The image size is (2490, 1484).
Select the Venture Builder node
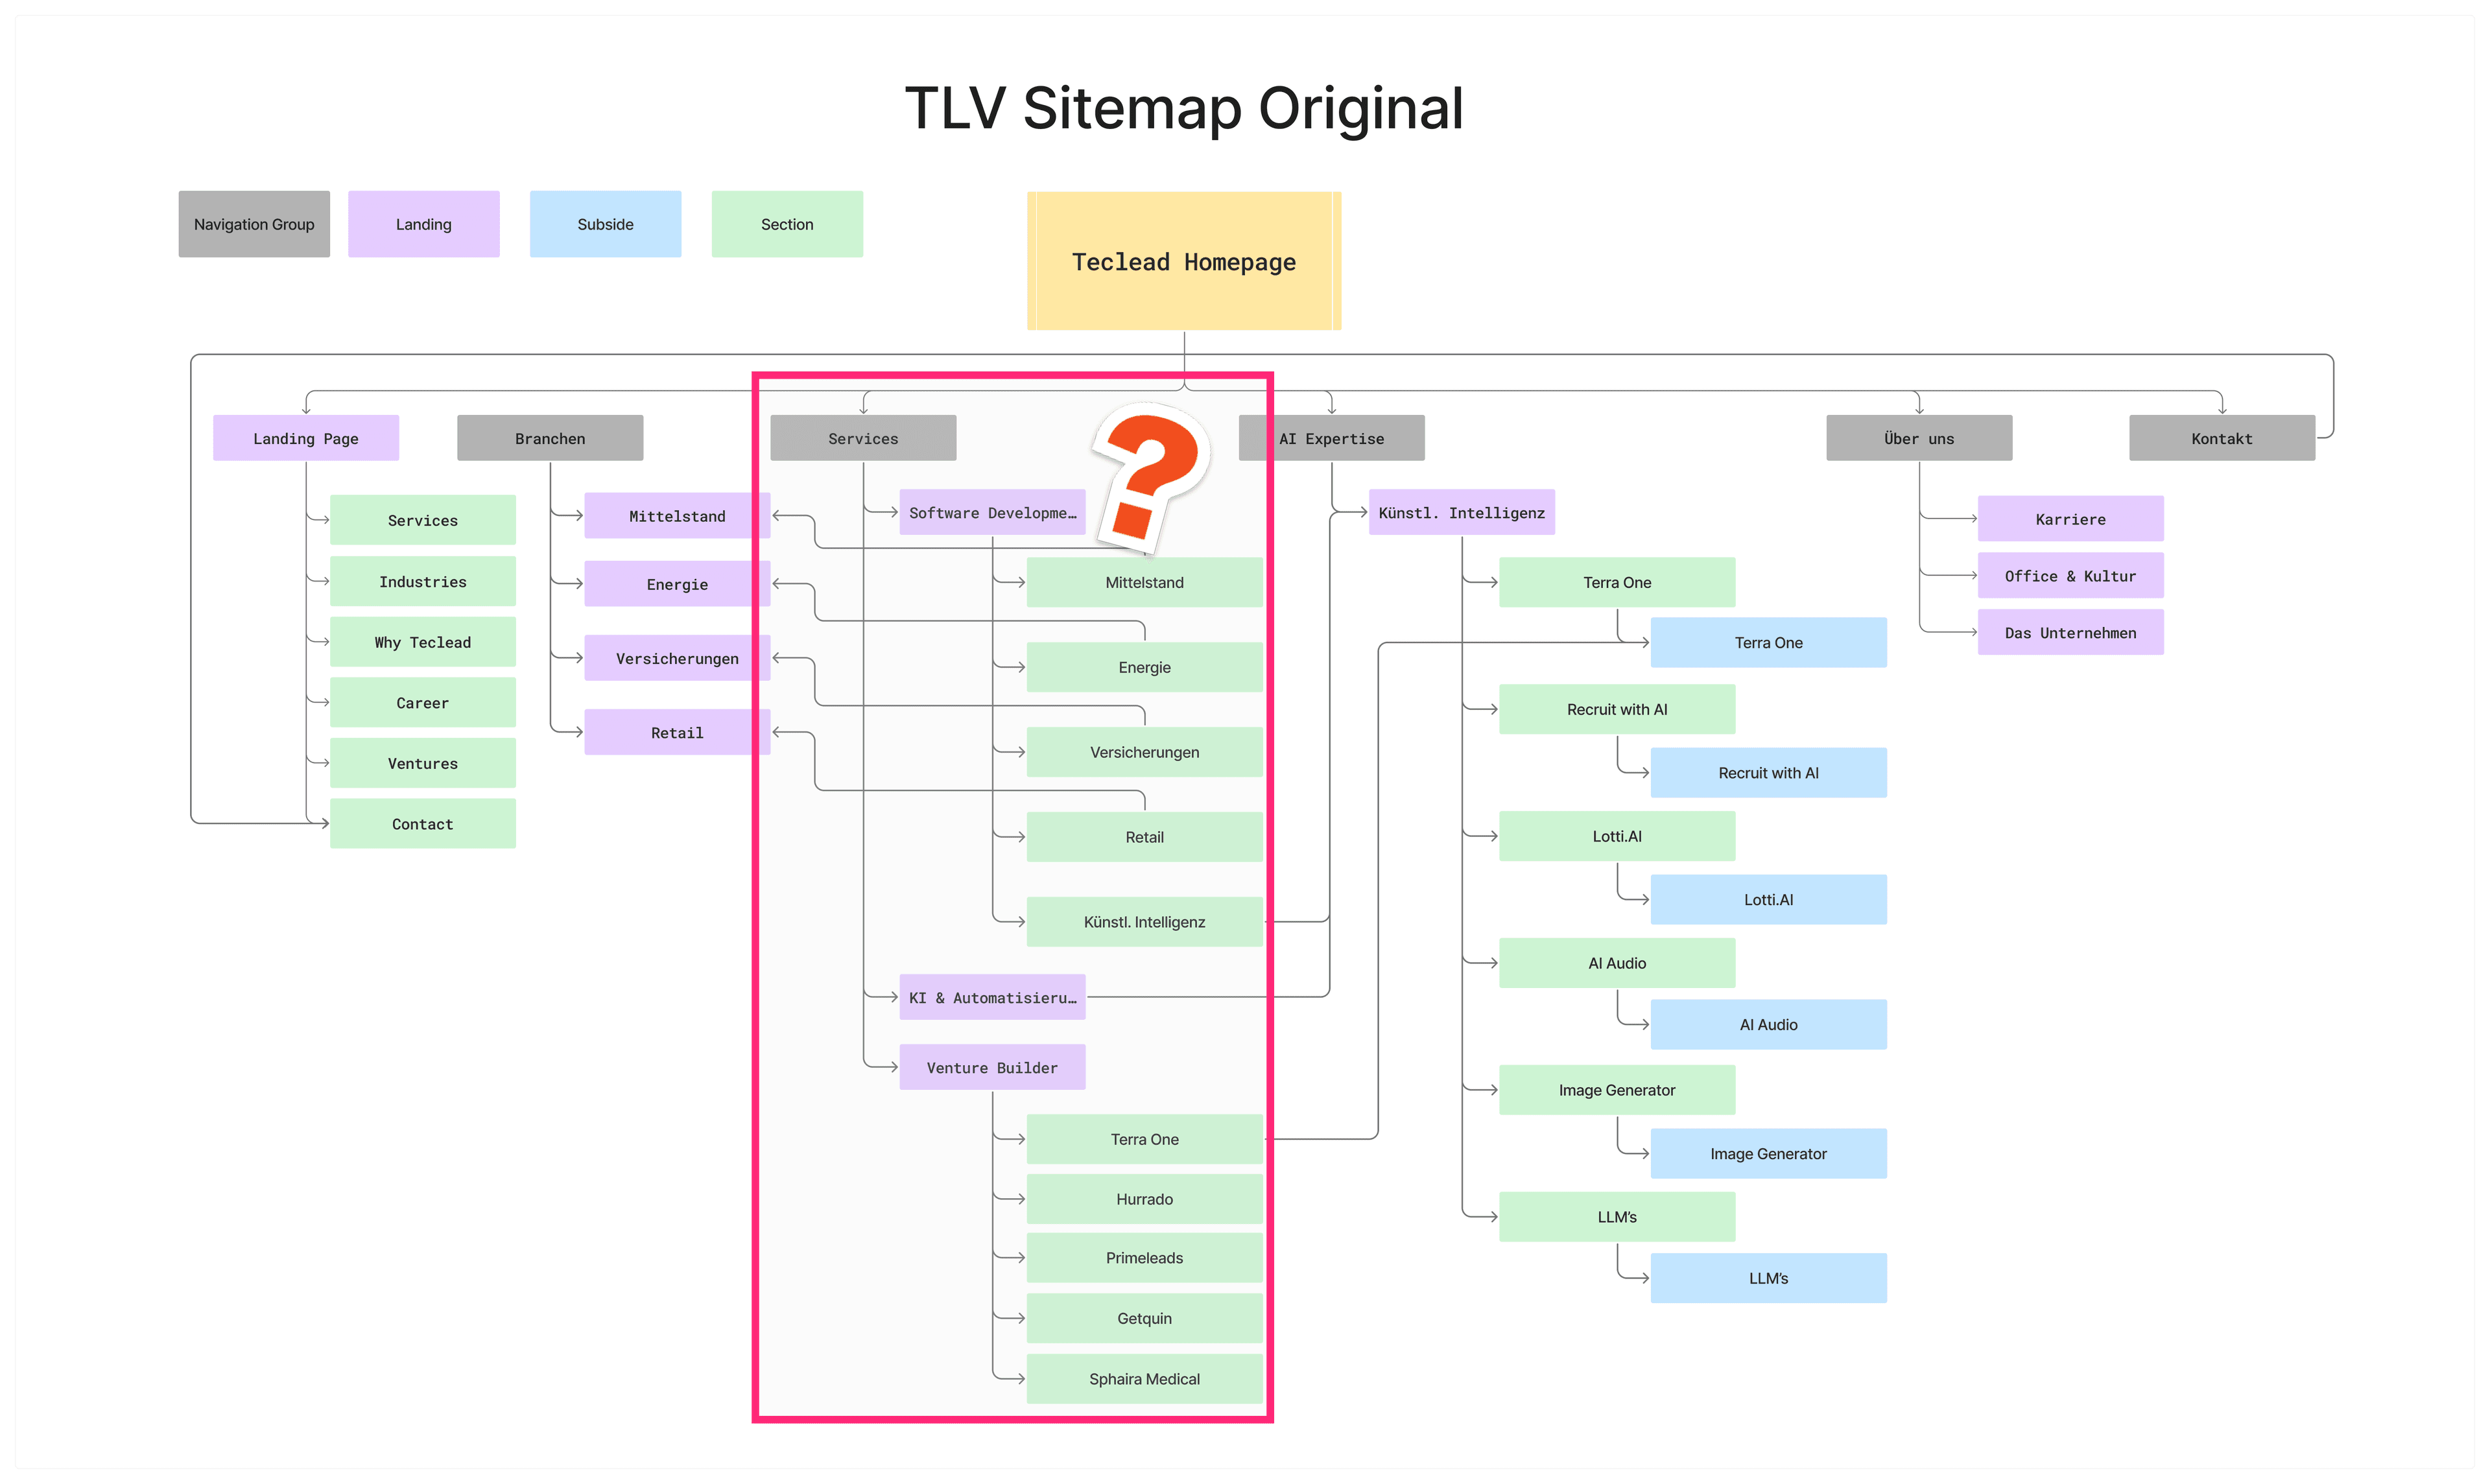click(x=992, y=1067)
